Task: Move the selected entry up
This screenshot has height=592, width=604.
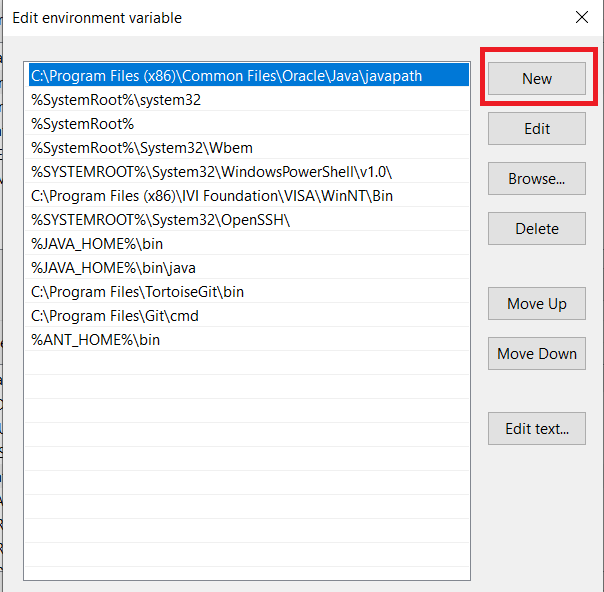Action: [x=537, y=304]
